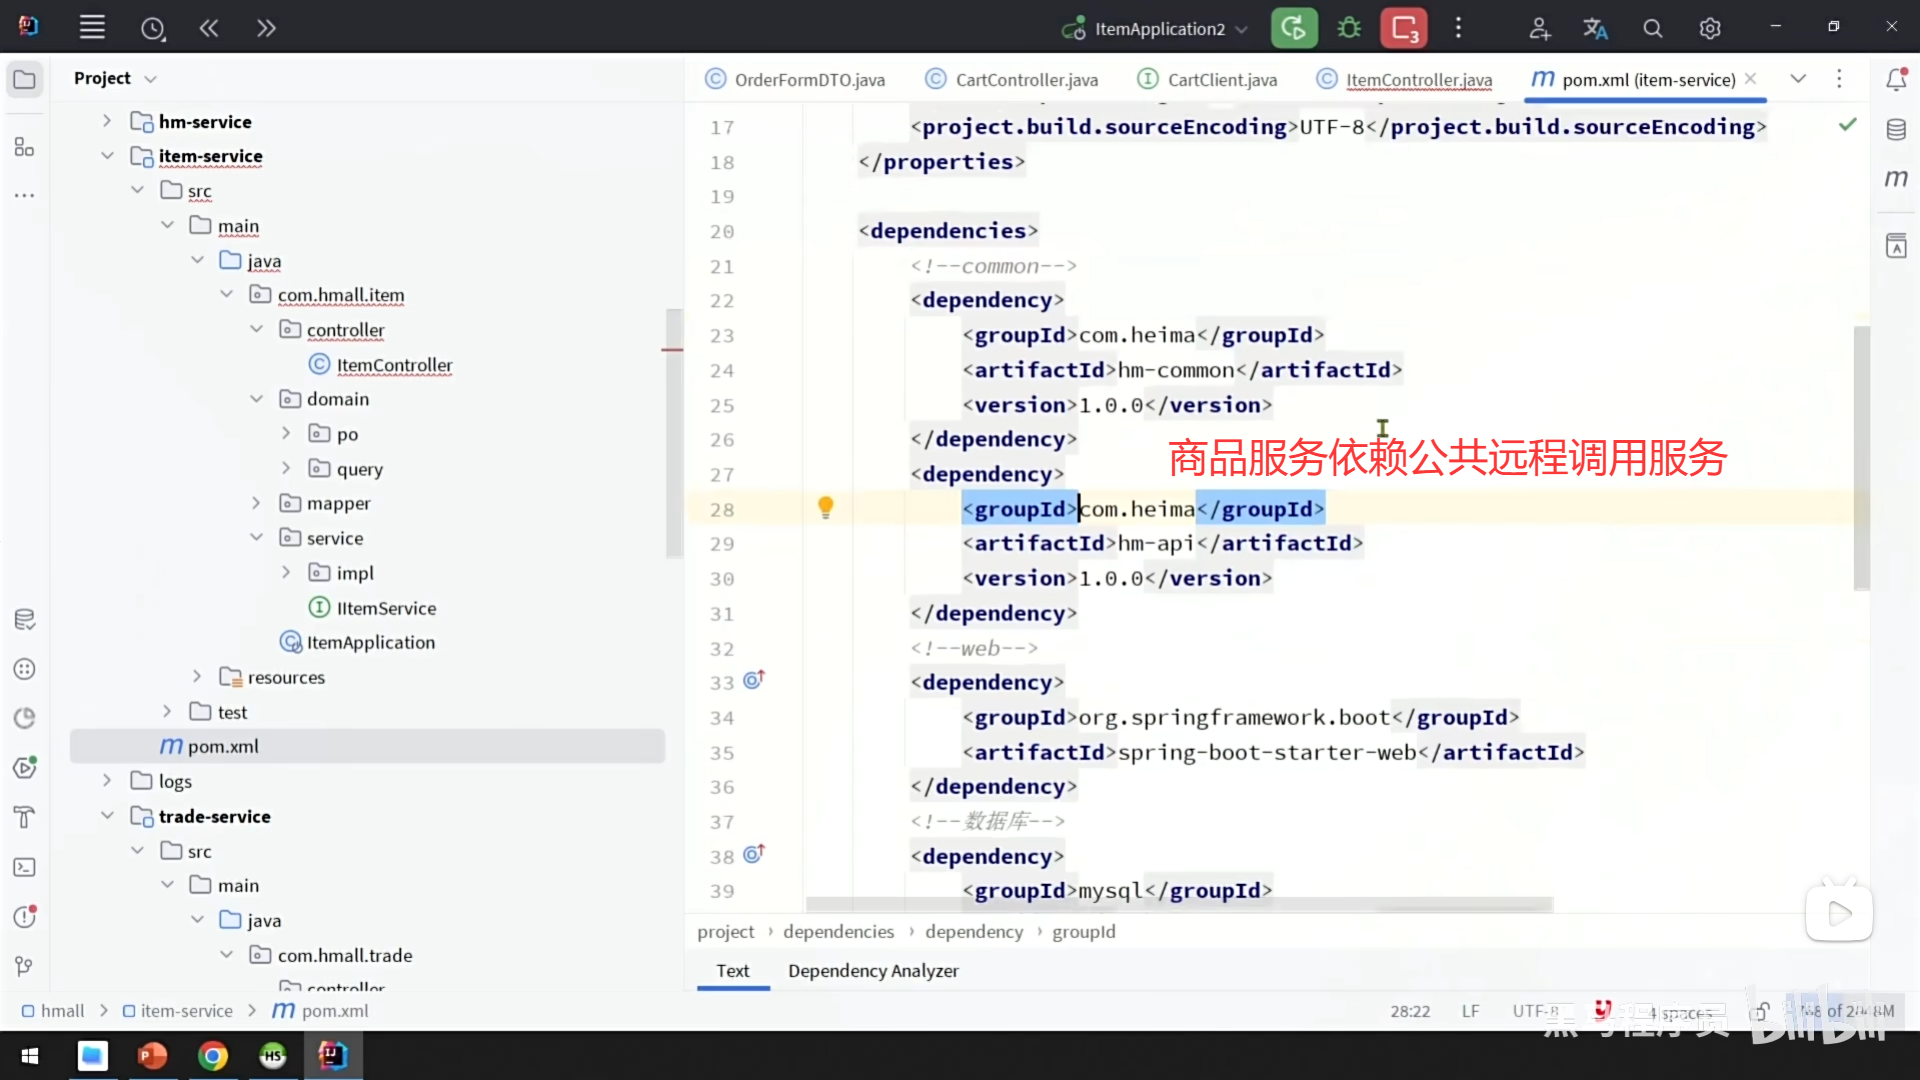Switch to the Dependency Analyzer tab
Image resolution: width=1920 pixels, height=1080 pixels.
click(x=872, y=970)
